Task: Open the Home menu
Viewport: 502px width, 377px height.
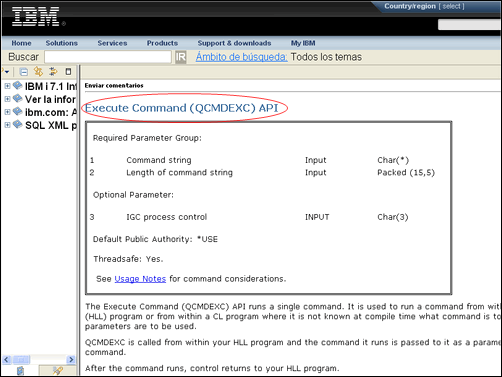Action: point(21,43)
